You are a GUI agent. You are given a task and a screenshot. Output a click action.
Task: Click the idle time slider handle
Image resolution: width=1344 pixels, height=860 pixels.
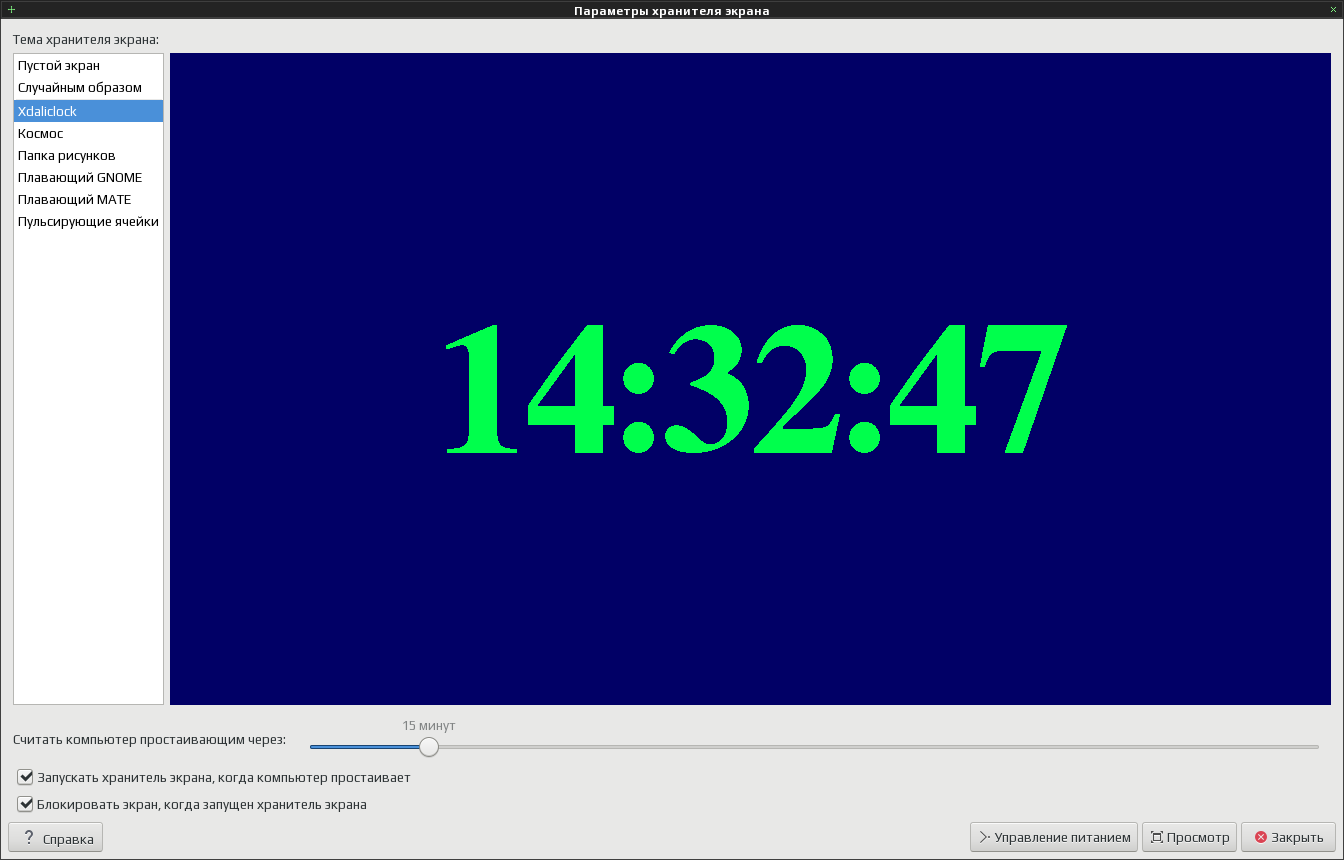429,746
